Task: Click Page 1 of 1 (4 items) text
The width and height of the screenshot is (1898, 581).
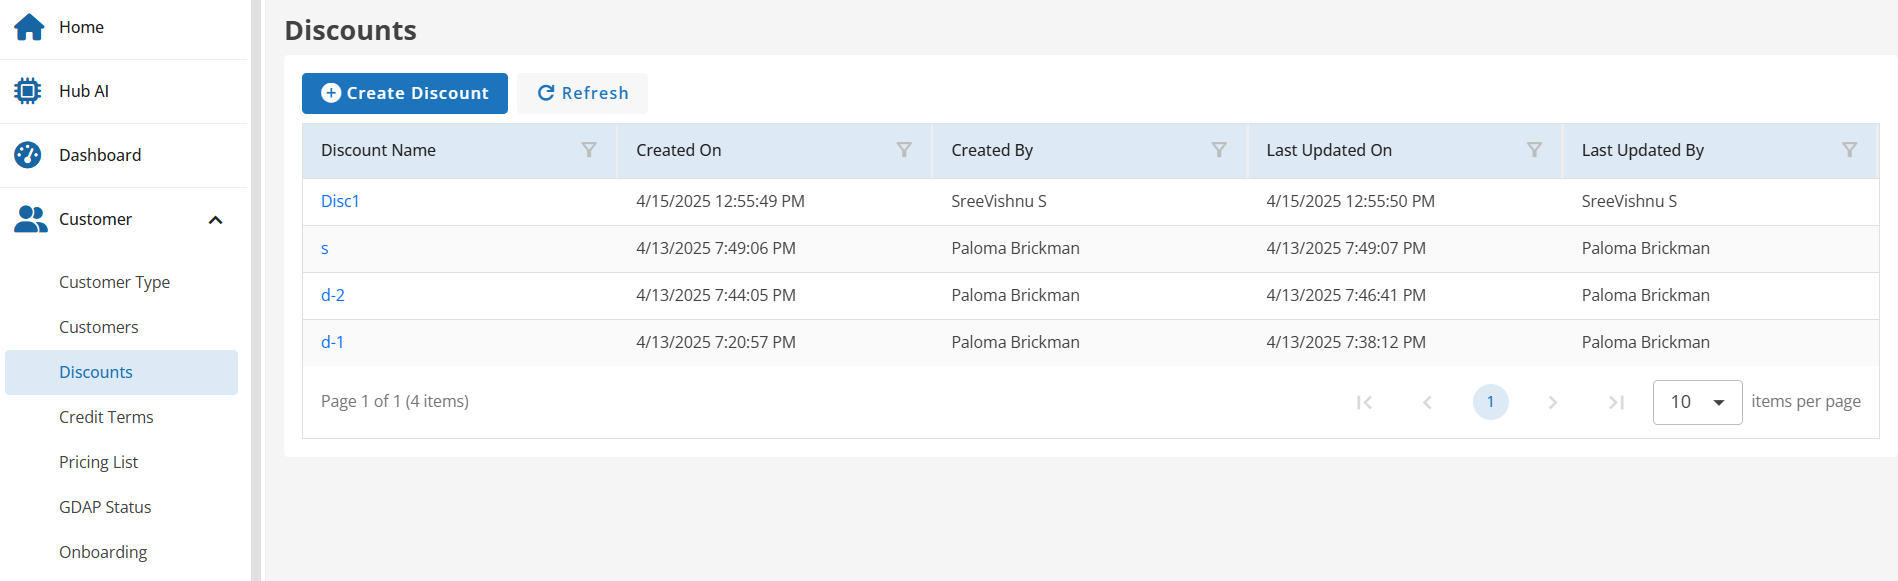Action: point(395,401)
